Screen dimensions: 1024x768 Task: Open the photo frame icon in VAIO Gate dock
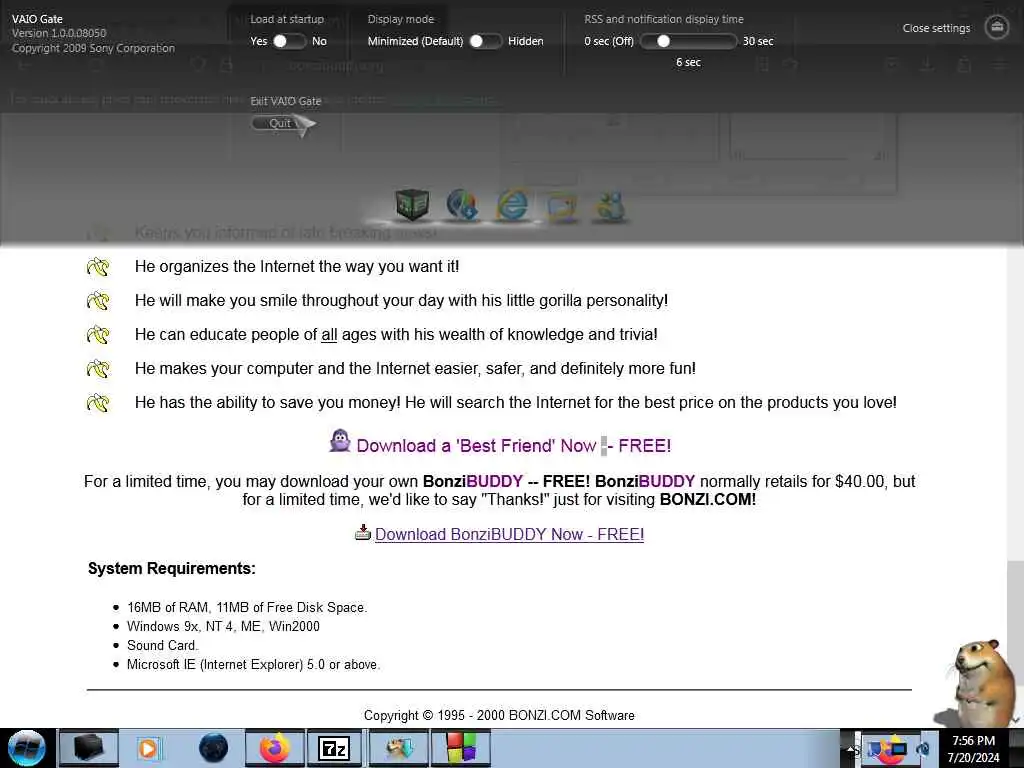562,207
